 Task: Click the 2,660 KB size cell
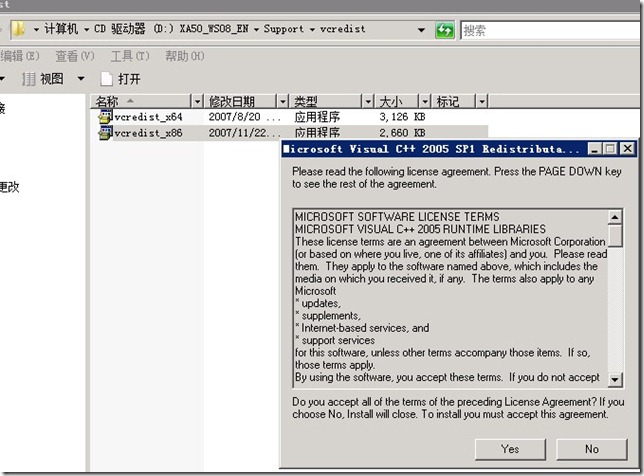click(x=402, y=133)
